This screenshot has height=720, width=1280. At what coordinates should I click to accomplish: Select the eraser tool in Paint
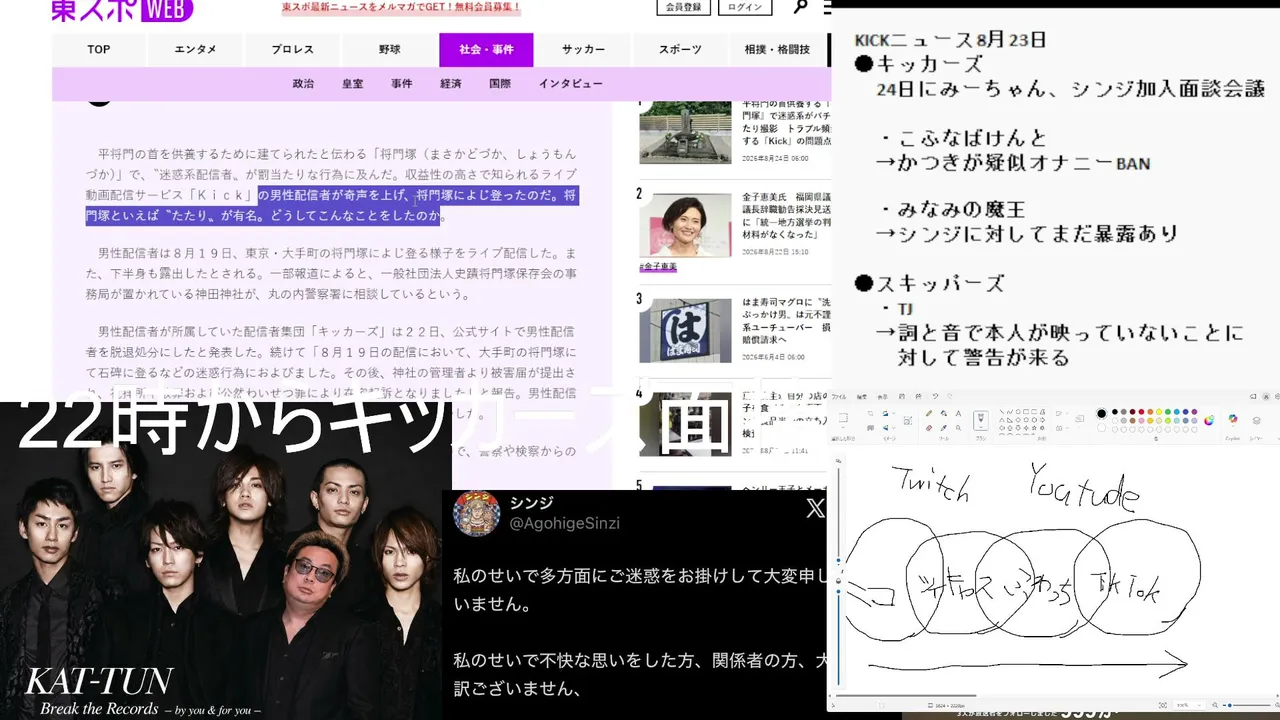click(x=929, y=428)
